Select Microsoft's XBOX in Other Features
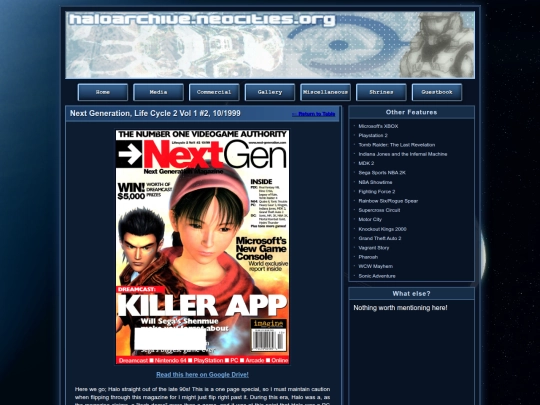 pos(378,126)
